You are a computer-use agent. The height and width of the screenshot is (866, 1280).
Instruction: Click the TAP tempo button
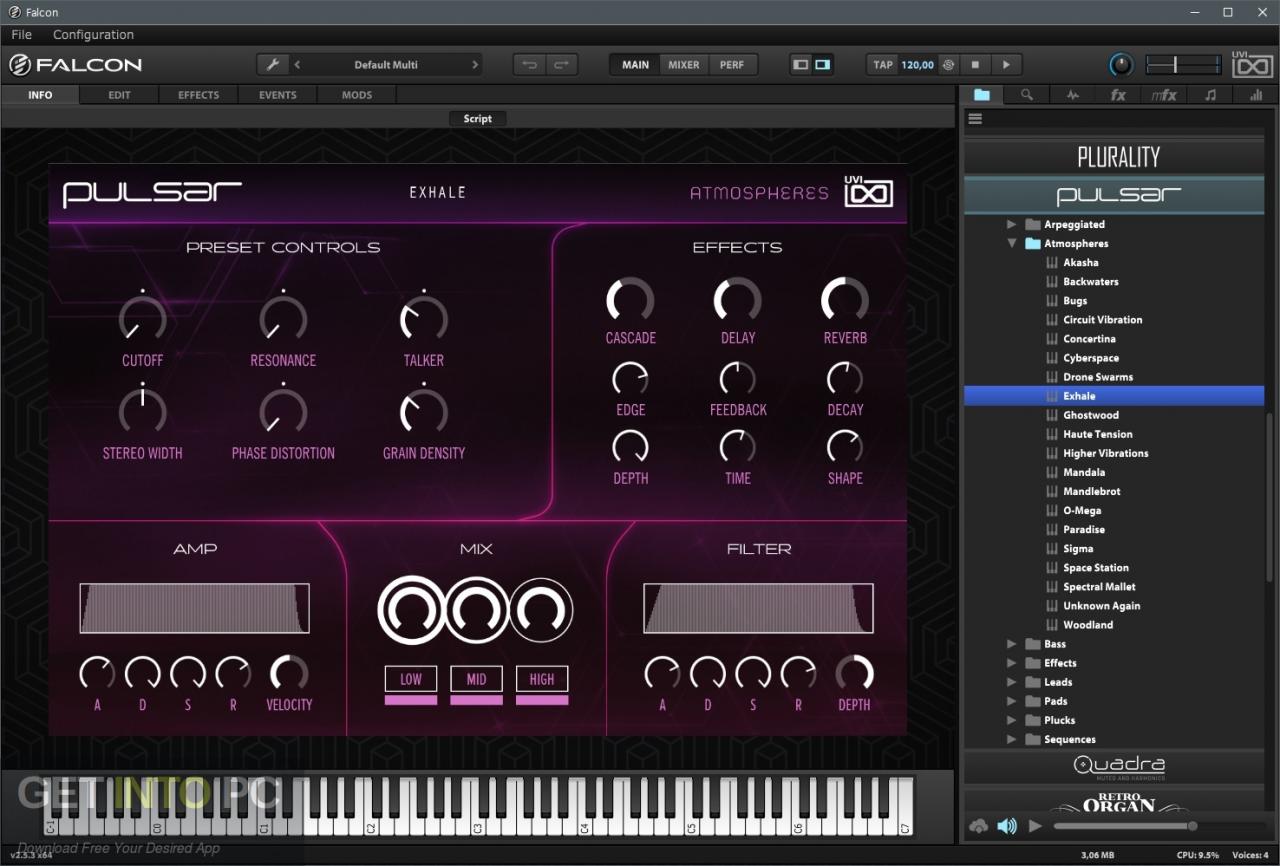883,64
